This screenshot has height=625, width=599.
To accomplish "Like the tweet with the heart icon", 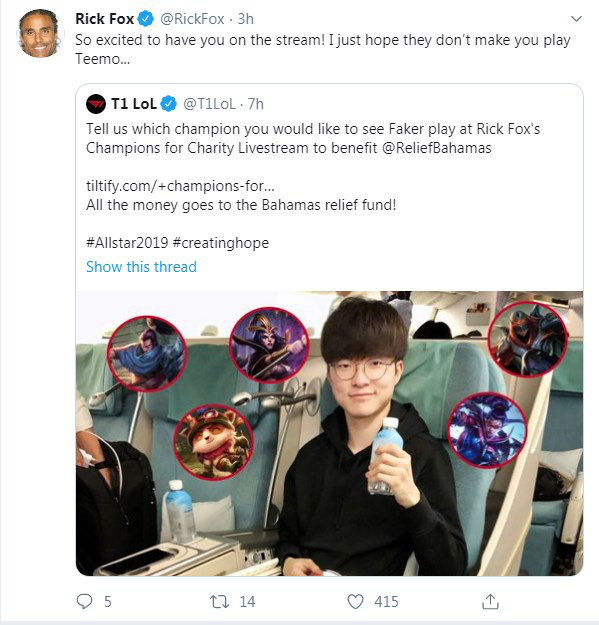I will [355, 601].
